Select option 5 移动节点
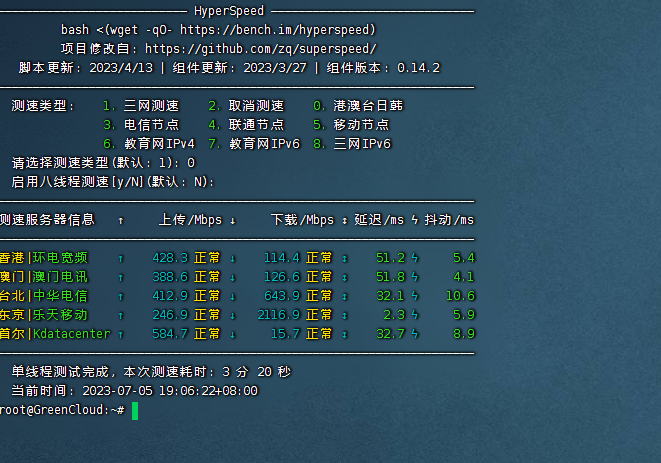661x463 pixels. pyautogui.click(x=351, y=125)
